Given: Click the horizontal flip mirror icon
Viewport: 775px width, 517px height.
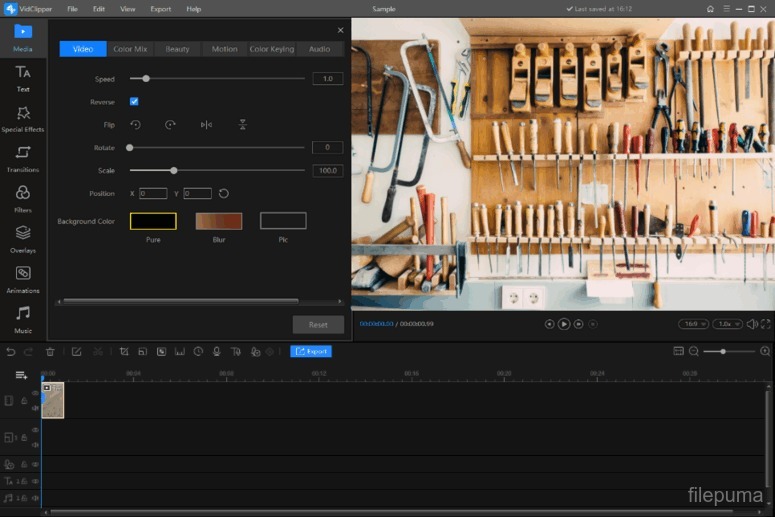Looking at the screenshot, I should [x=206, y=125].
